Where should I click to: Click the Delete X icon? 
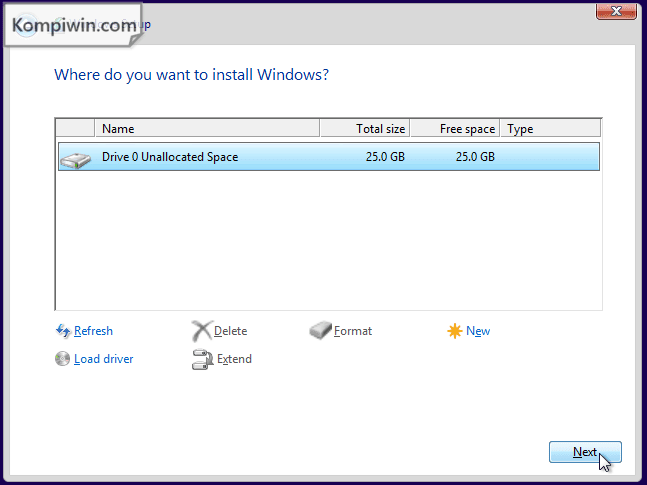202,331
